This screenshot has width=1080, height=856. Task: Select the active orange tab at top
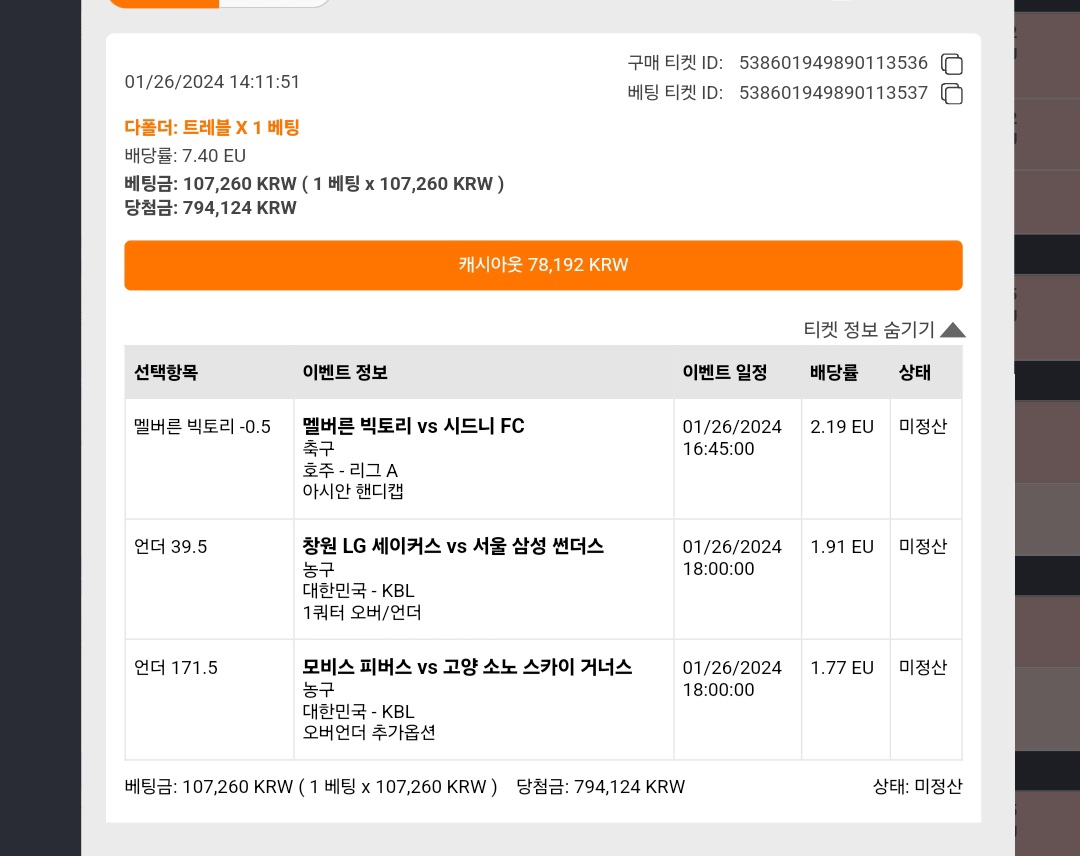coord(164,3)
